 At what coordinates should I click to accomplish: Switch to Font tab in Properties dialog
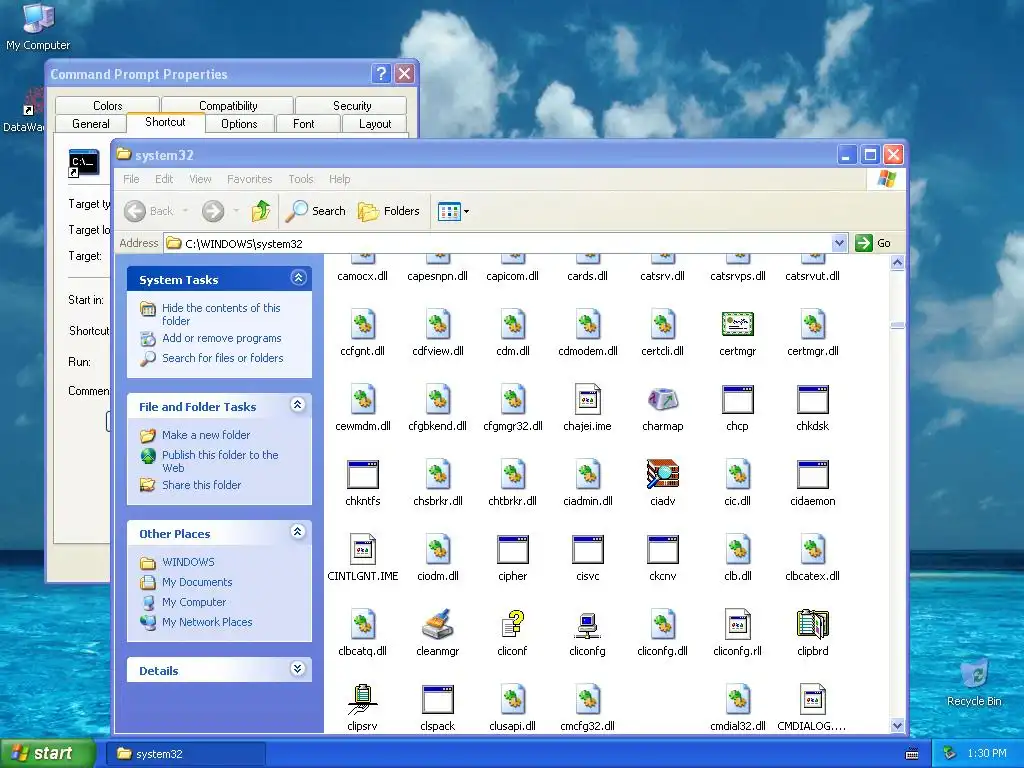pyautogui.click(x=304, y=123)
